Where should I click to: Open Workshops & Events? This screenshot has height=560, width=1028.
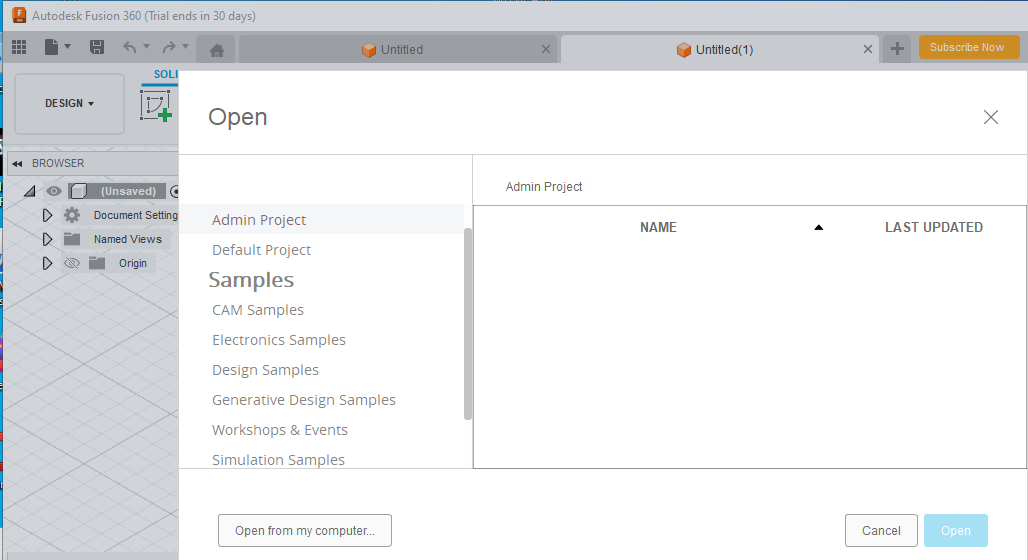tap(279, 430)
